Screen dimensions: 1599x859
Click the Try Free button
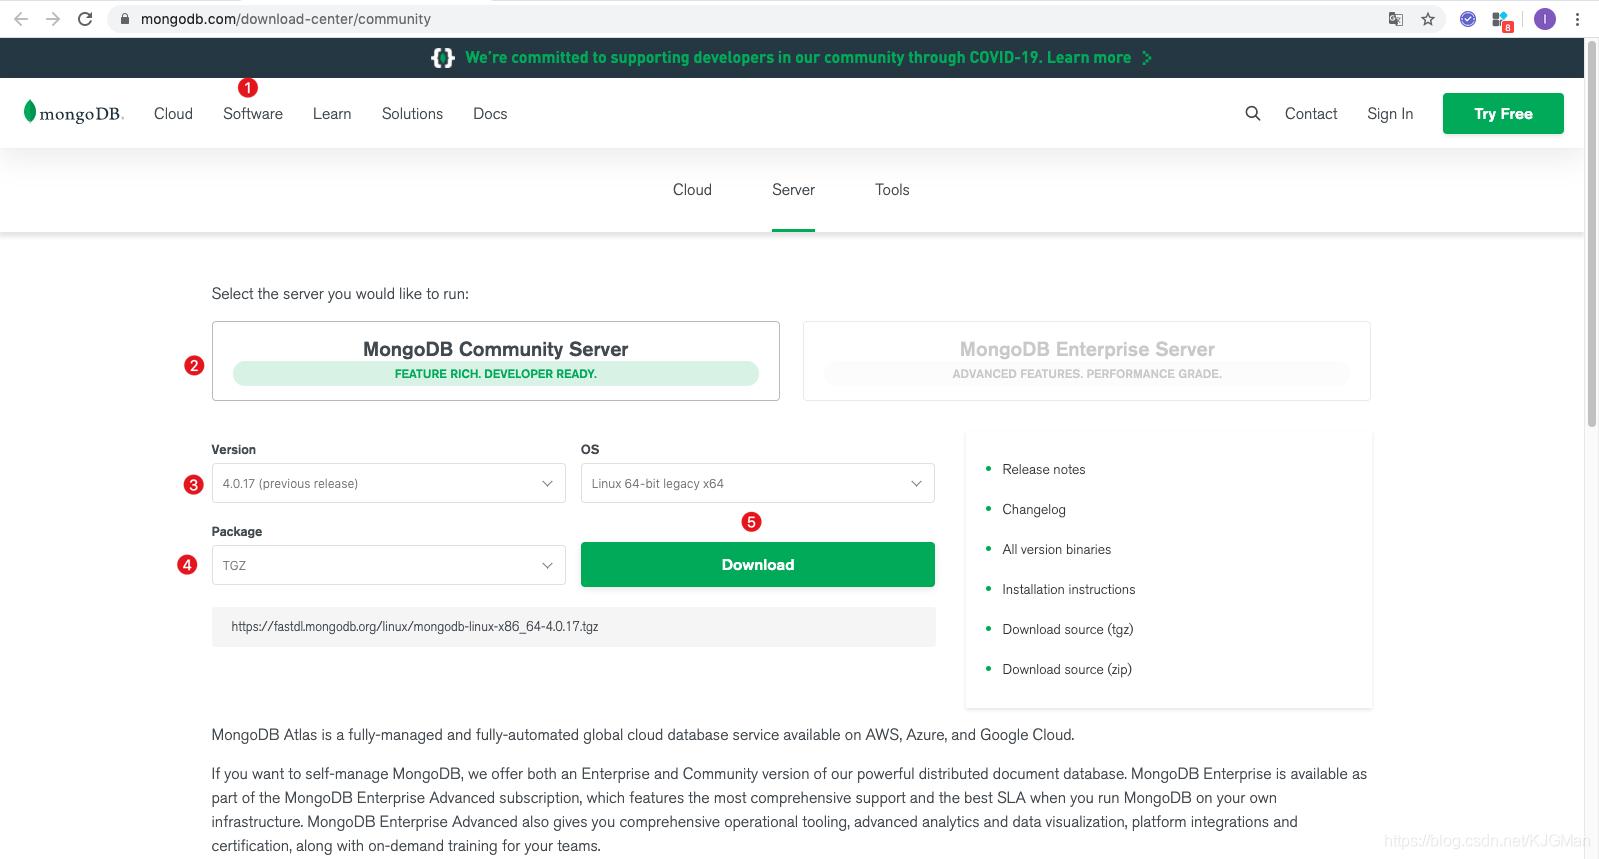click(x=1503, y=113)
